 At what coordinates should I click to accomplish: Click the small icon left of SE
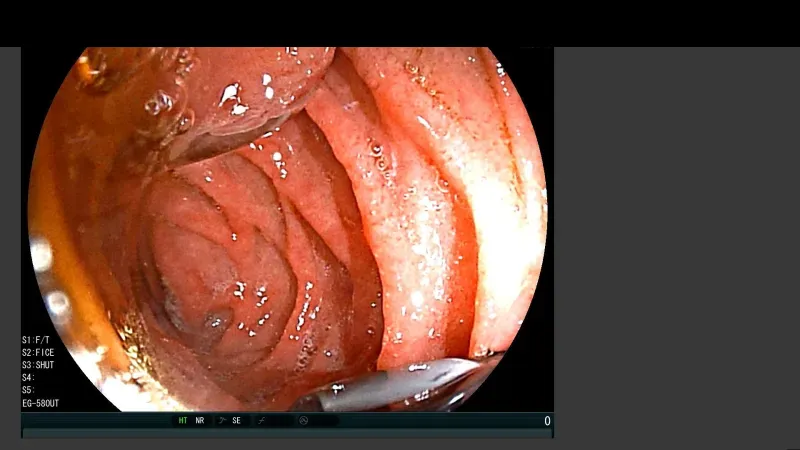[x=222, y=421]
